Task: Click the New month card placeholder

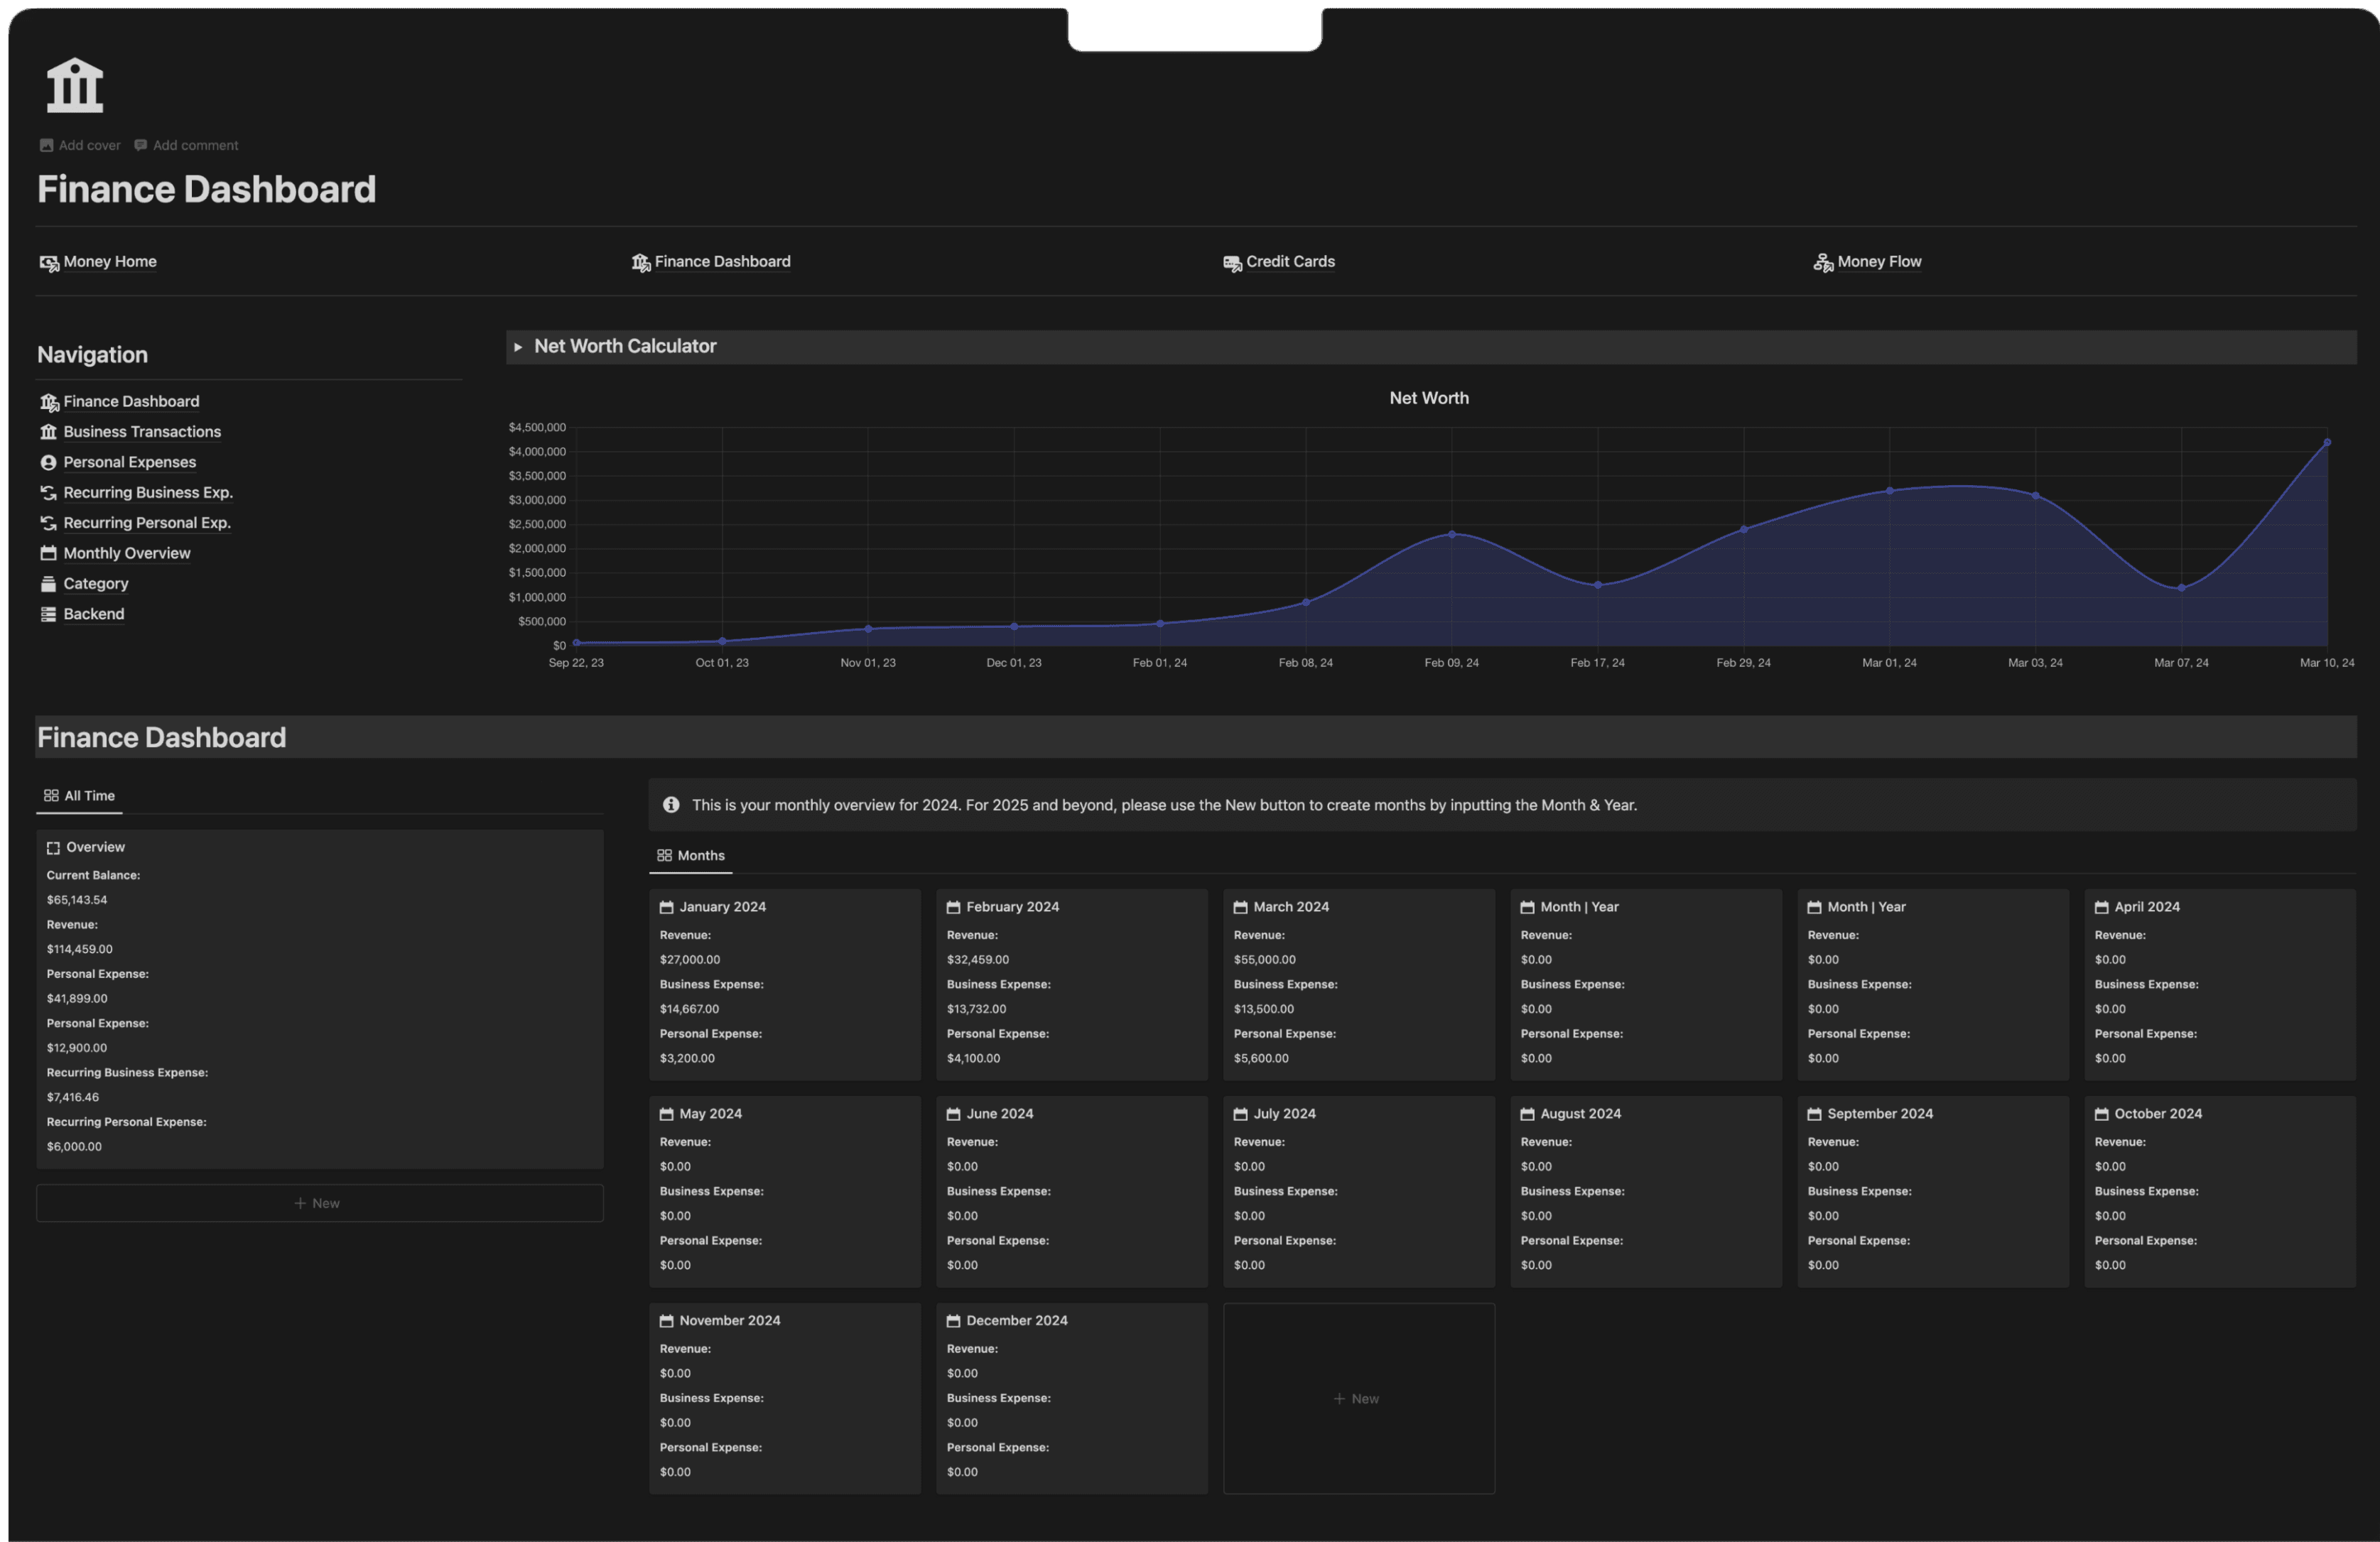Action: click(x=1358, y=1399)
